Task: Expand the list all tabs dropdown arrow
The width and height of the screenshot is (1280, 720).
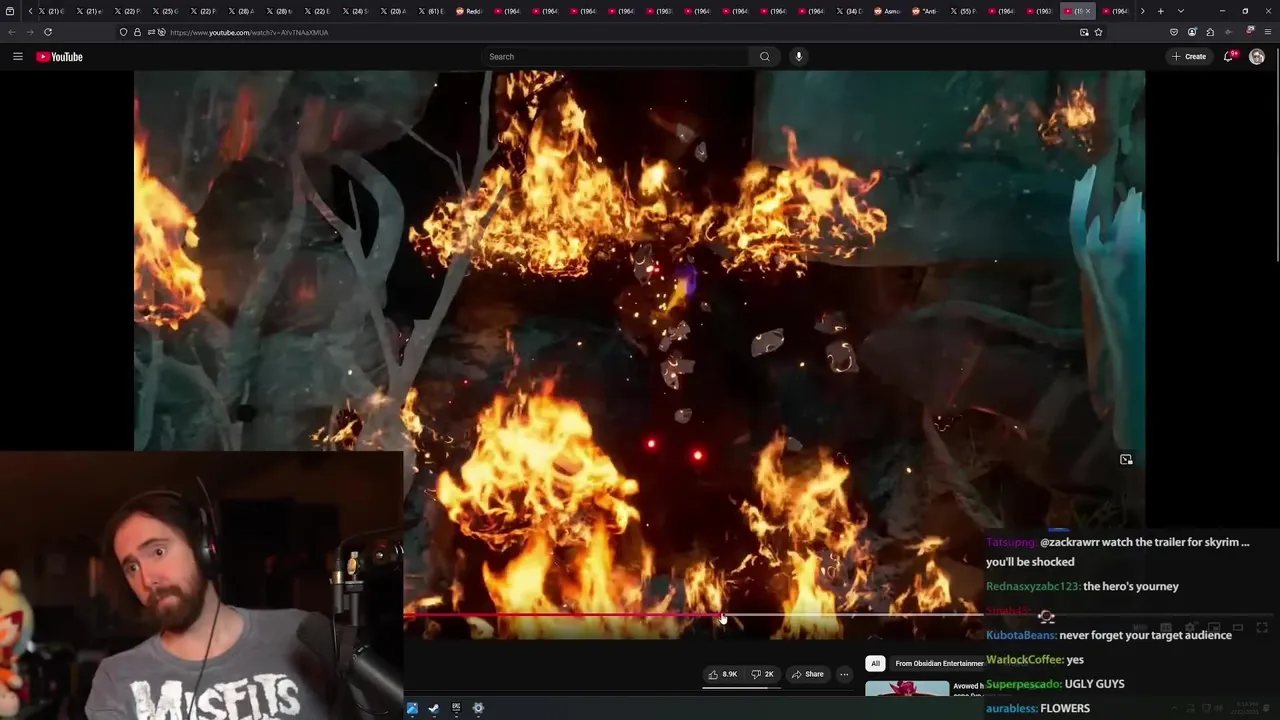Action: (1180, 11)
